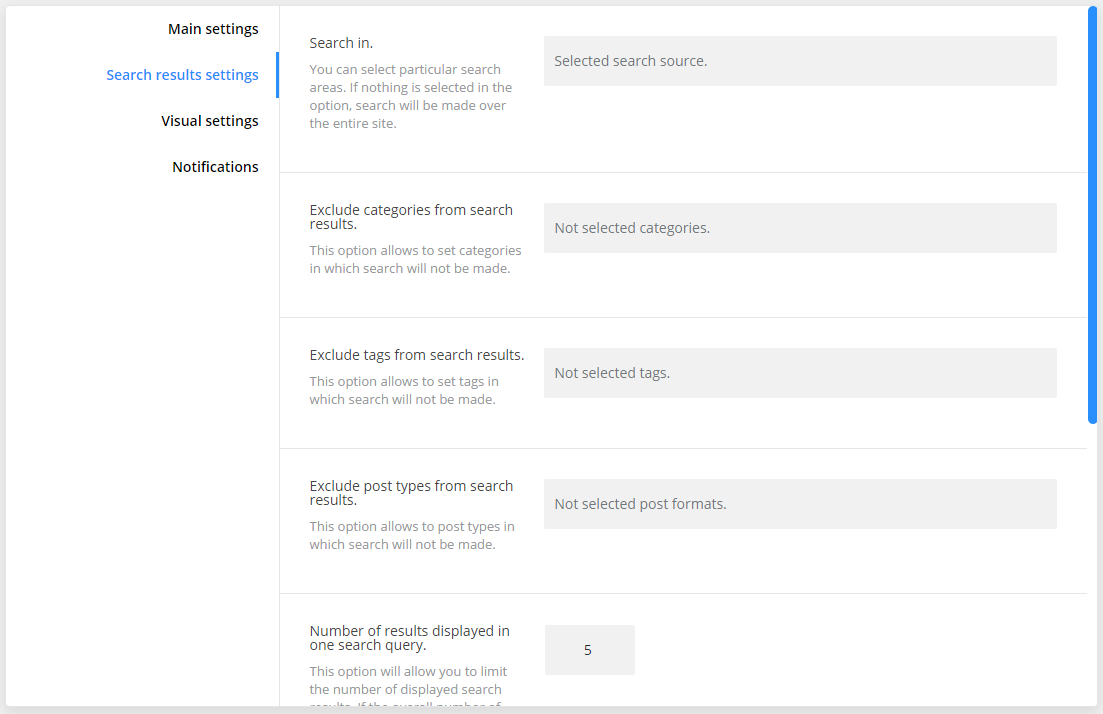Focus the number of results input showing 5
Screen dimensions: 1103x714
[589, 650]
